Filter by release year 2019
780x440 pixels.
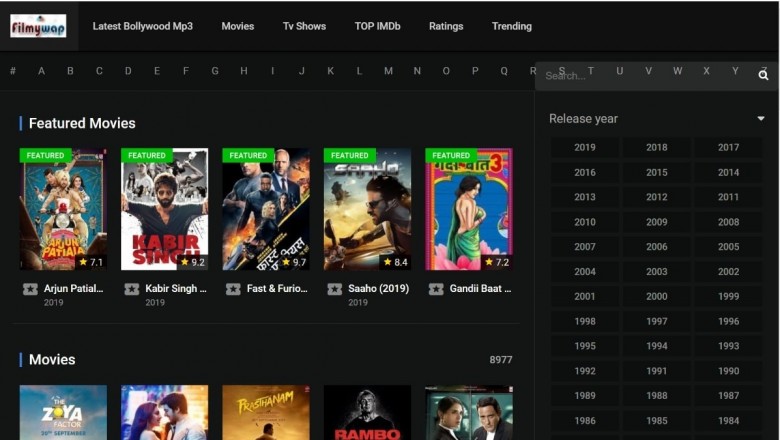tap(585, 147)
